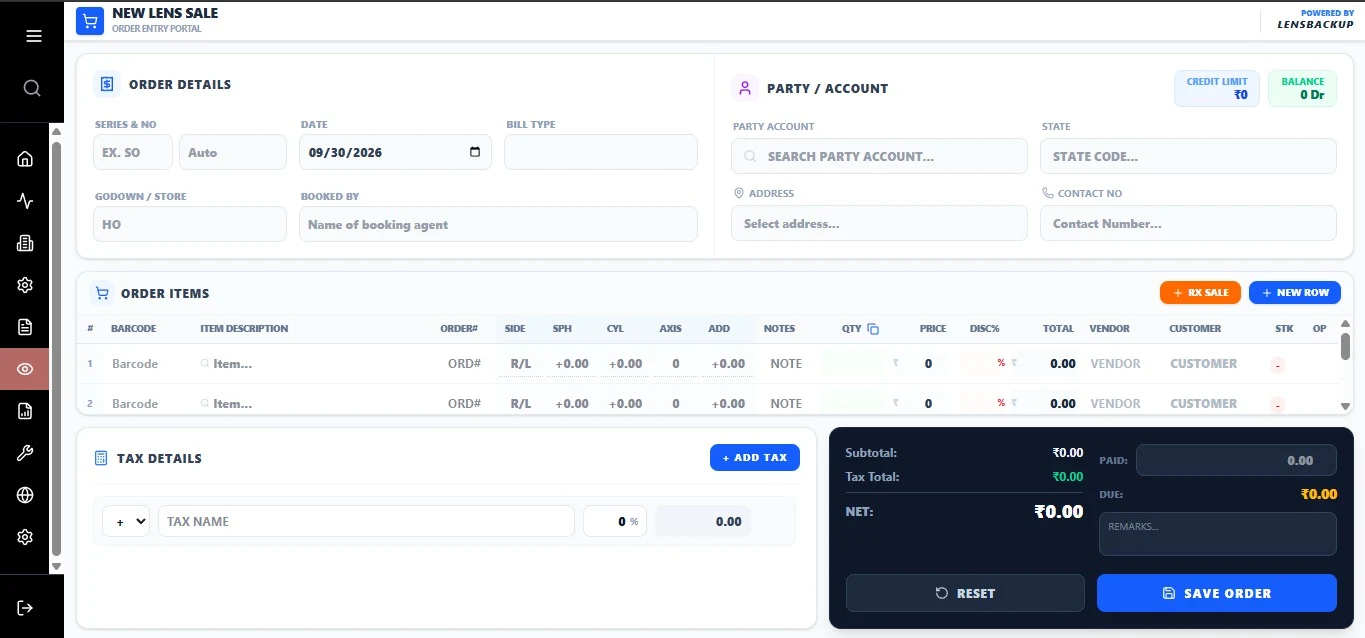The height and width of the screenshot is (638, 1365).
Task: Click the State Code input field
Action: [x=1188, y=156]
